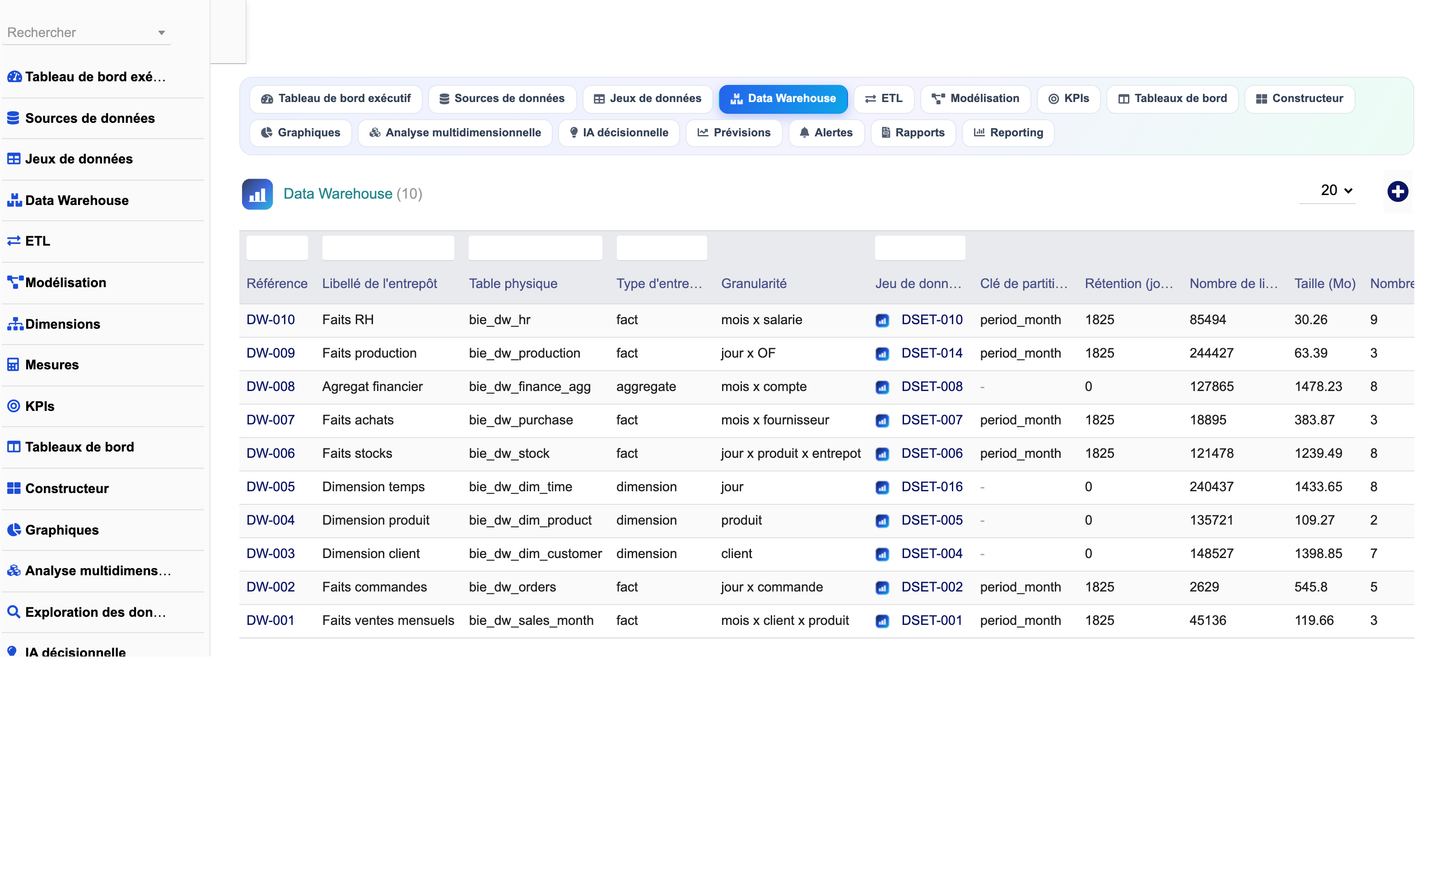Click the add new record plus icon

(1397, 192)
